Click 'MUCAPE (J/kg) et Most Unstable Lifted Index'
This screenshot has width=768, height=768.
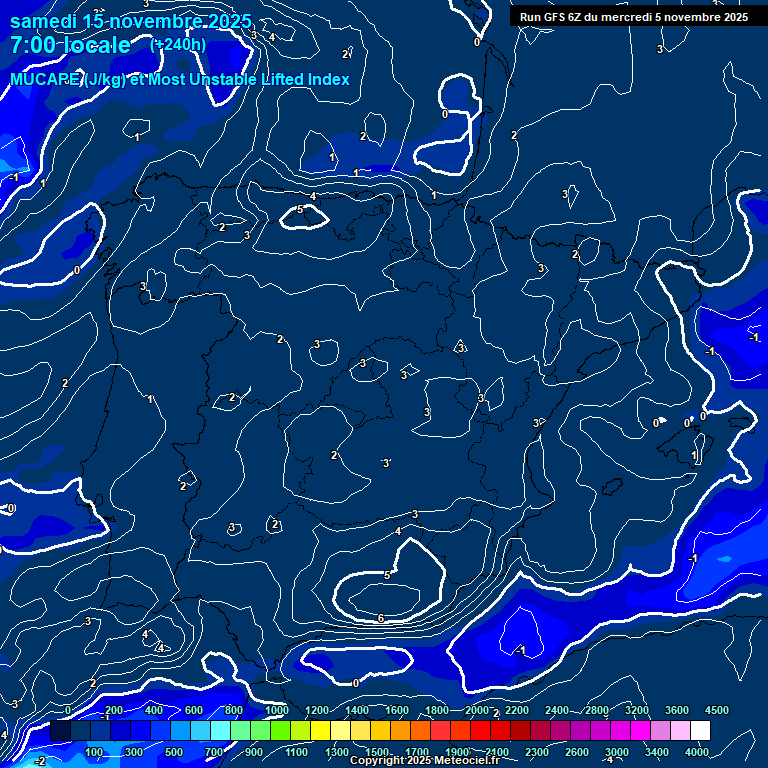coord(180,80)
